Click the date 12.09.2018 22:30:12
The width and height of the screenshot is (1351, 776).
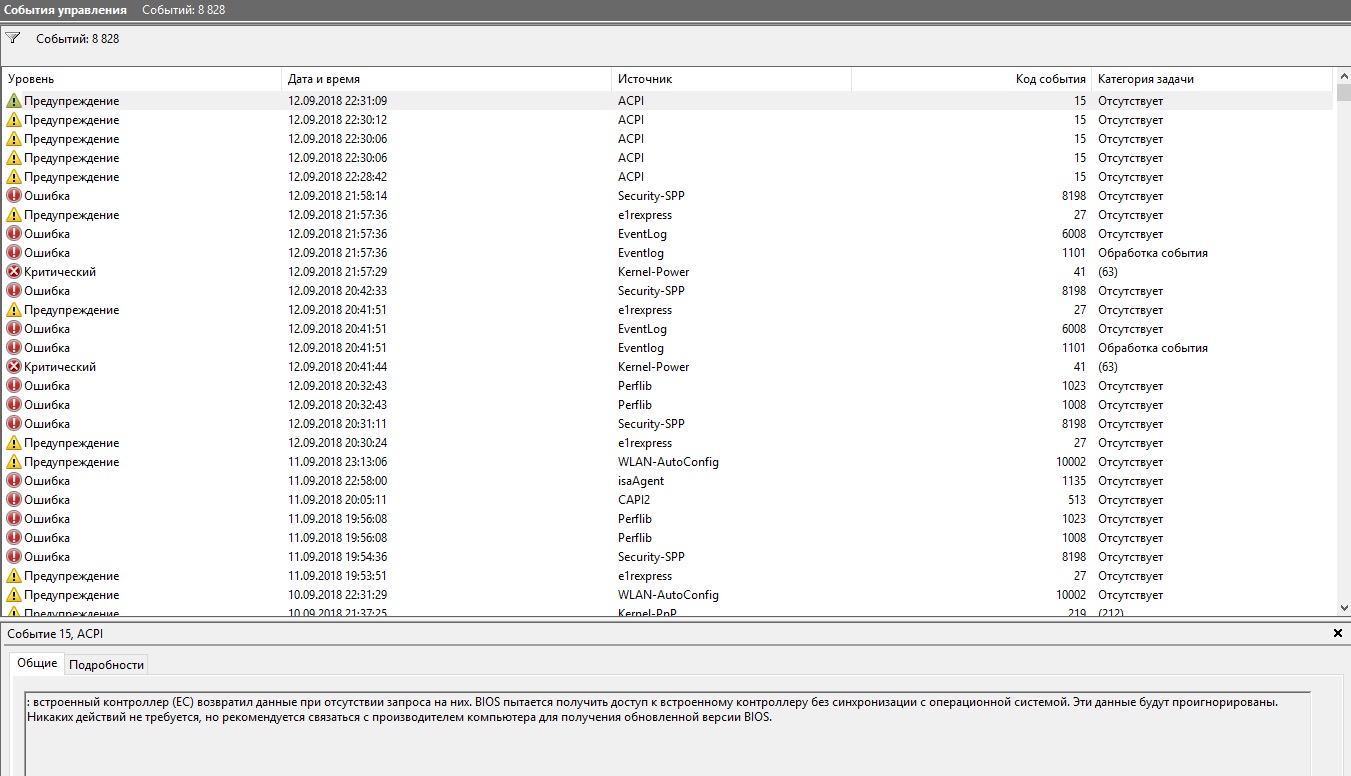pos(337,120)
